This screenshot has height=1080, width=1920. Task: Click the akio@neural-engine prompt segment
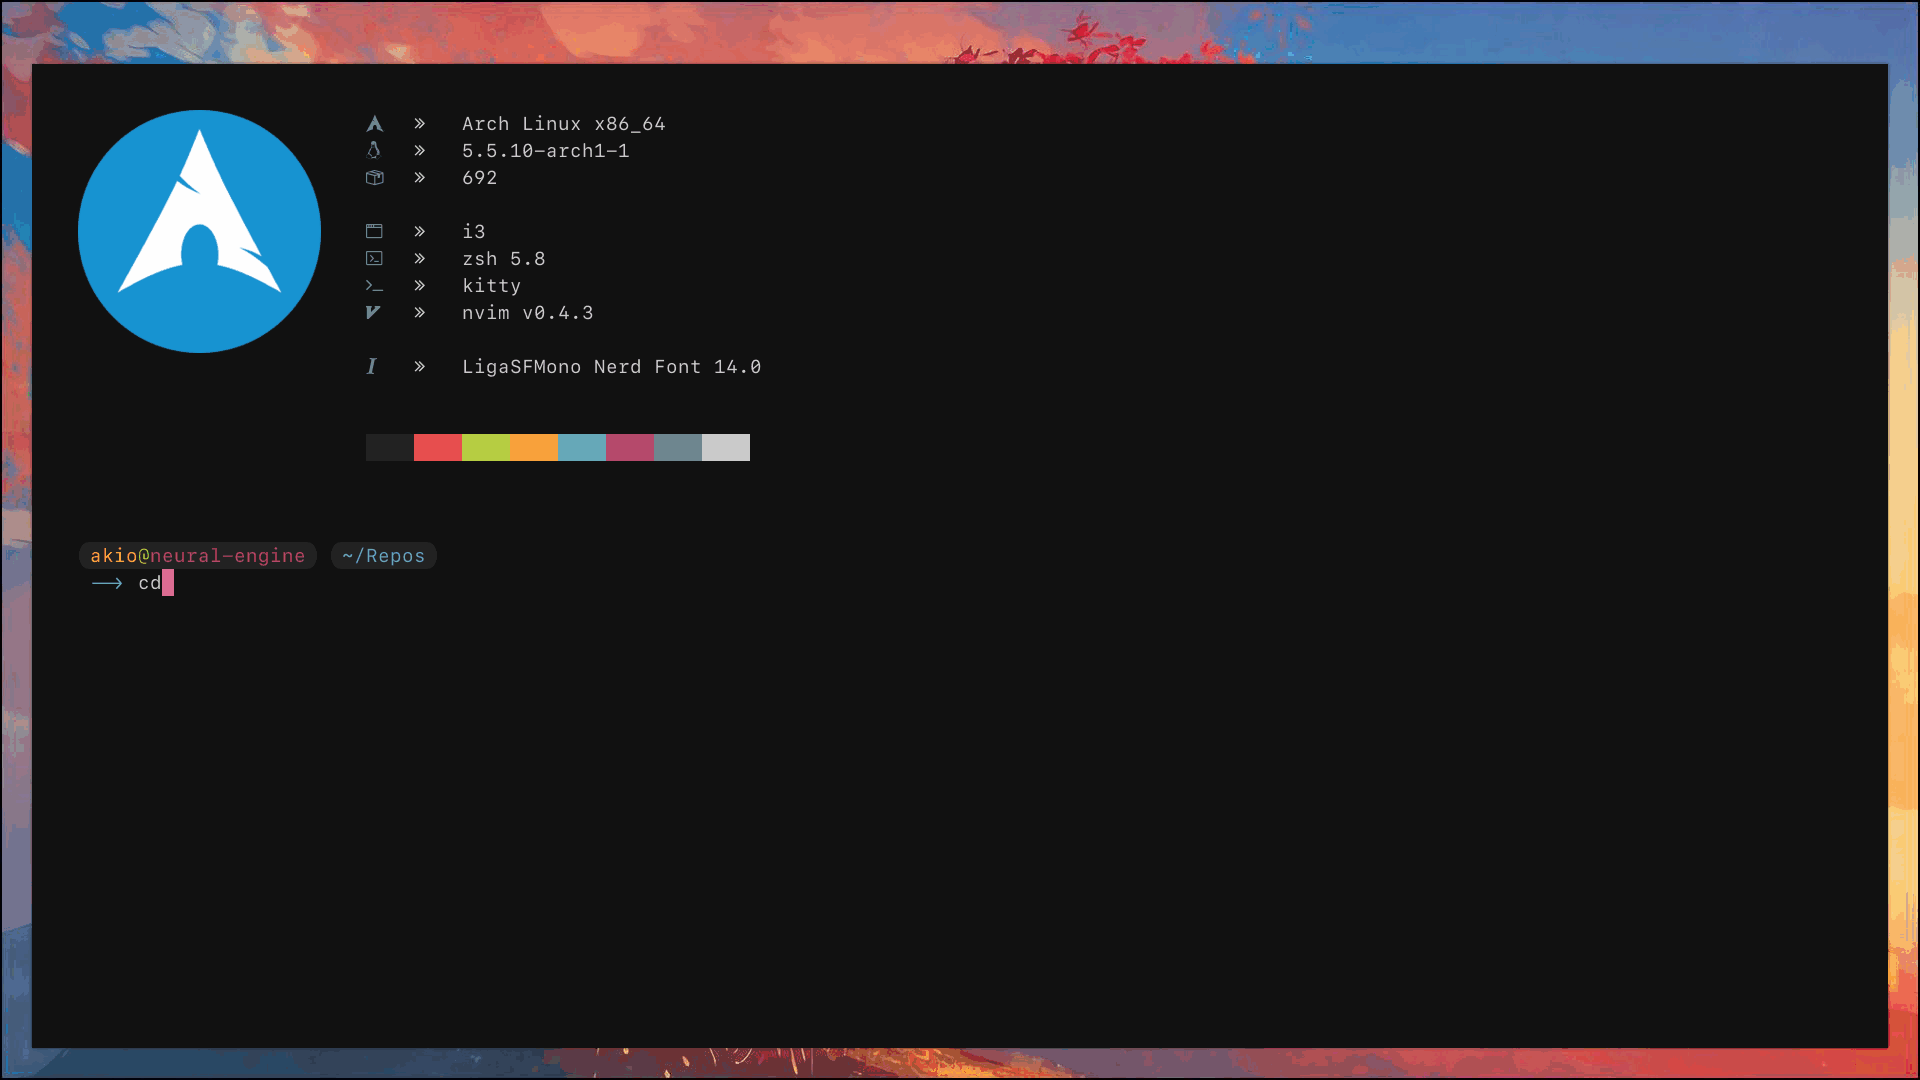[x=198, y=556]
